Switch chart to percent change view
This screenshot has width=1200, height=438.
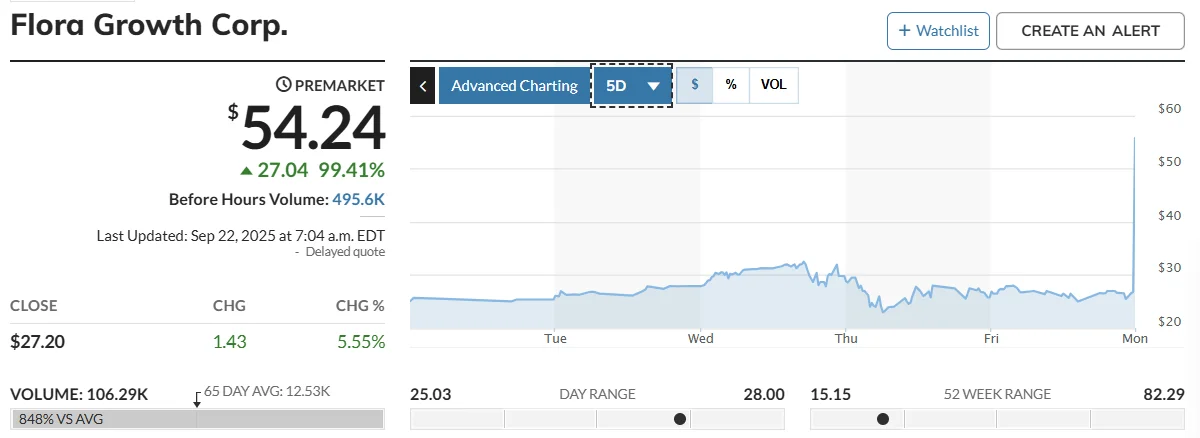click(731, 85)
